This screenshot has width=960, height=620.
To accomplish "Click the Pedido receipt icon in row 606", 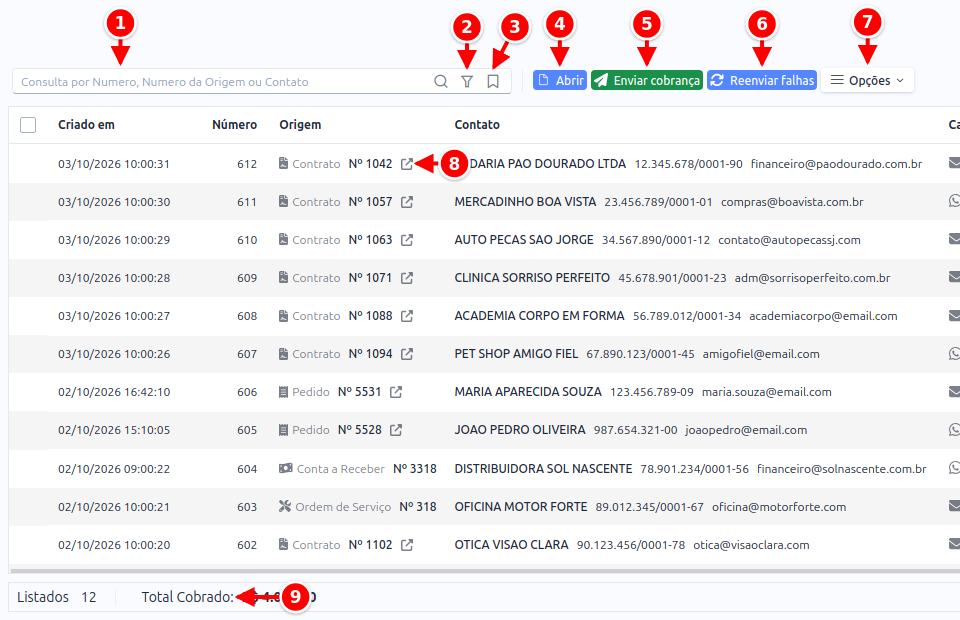I will [x=283, y=392].
